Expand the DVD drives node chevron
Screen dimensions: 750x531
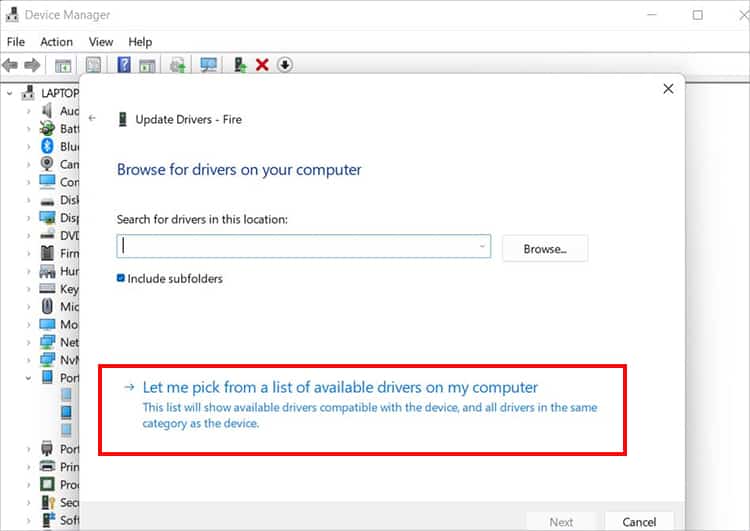[x=28, y=235]
